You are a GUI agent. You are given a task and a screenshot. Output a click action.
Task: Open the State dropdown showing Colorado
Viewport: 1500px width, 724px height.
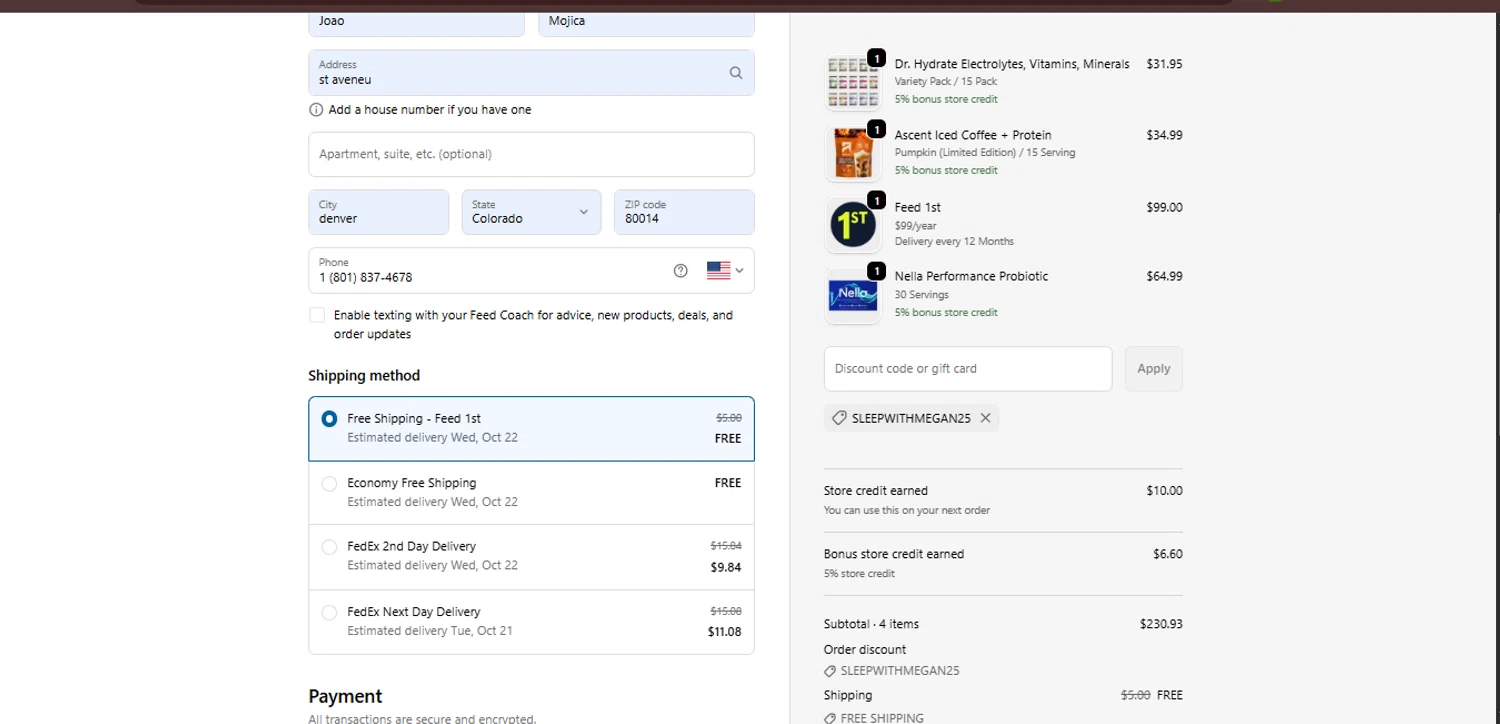pyautogui.click(x=531, y=212)
